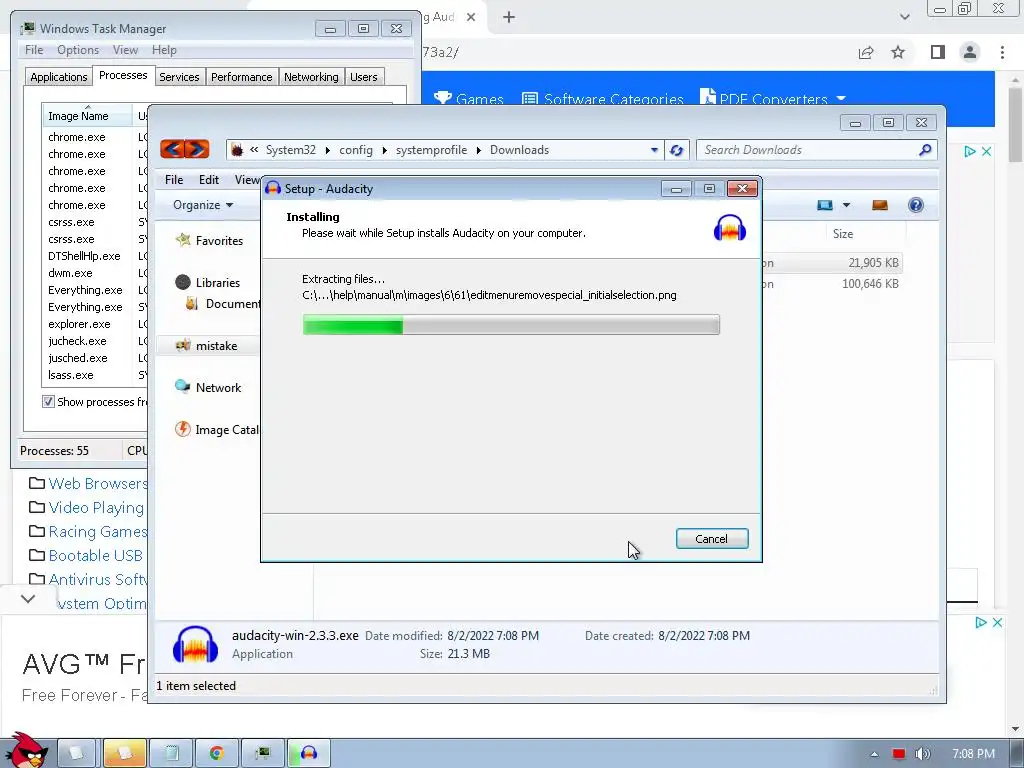Open a new Chrome tab with plus
Screen dimensions: 1024x768
(509, 17)
